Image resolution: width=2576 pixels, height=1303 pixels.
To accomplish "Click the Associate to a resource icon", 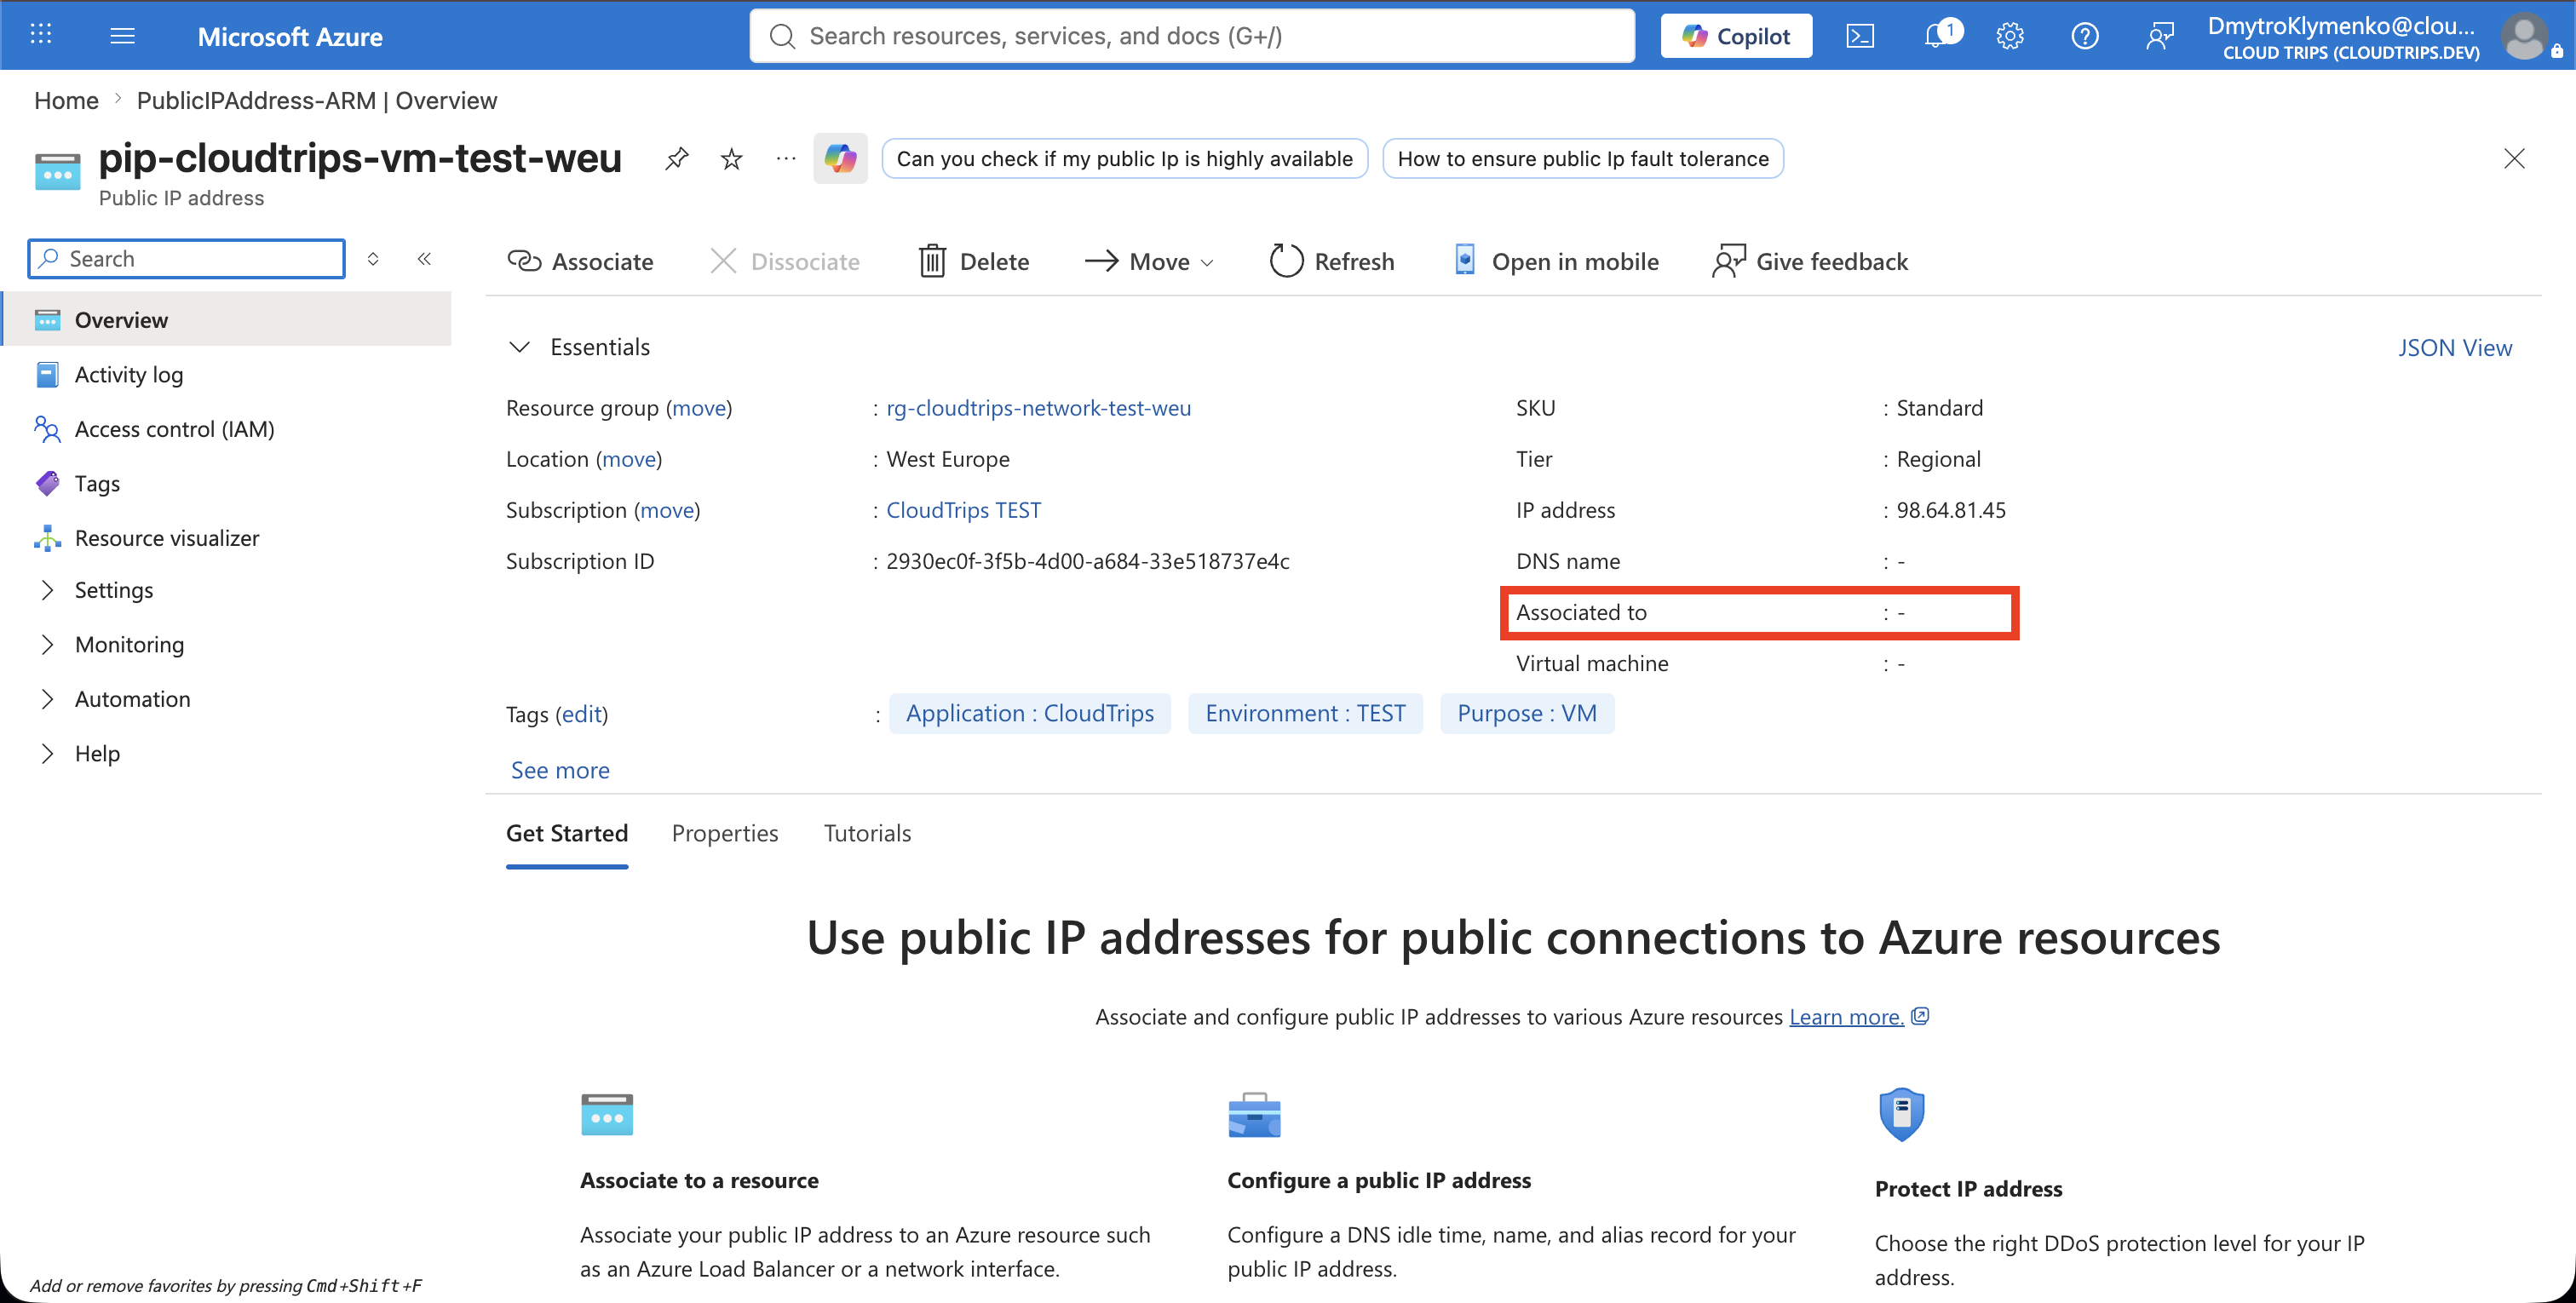I will tap(607, 1114).
